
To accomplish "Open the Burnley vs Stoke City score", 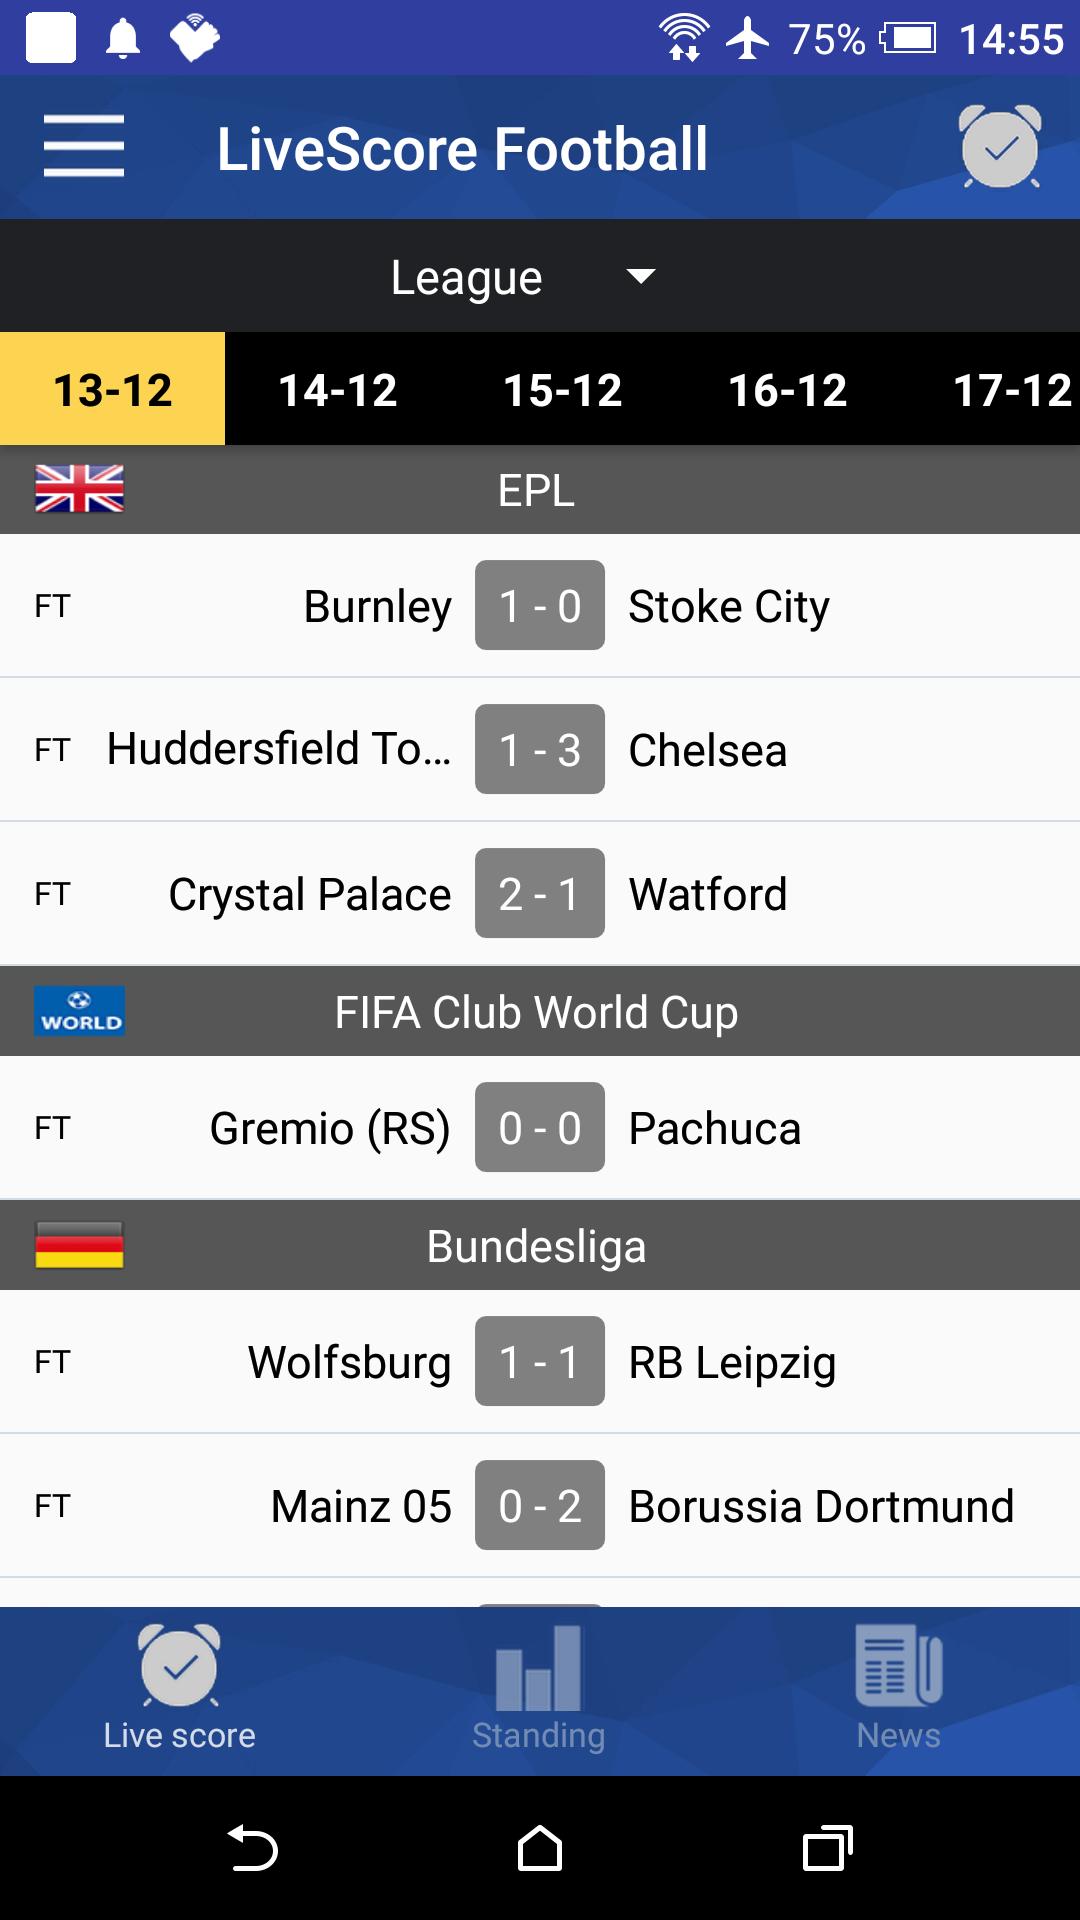I will tap(540, 606).
